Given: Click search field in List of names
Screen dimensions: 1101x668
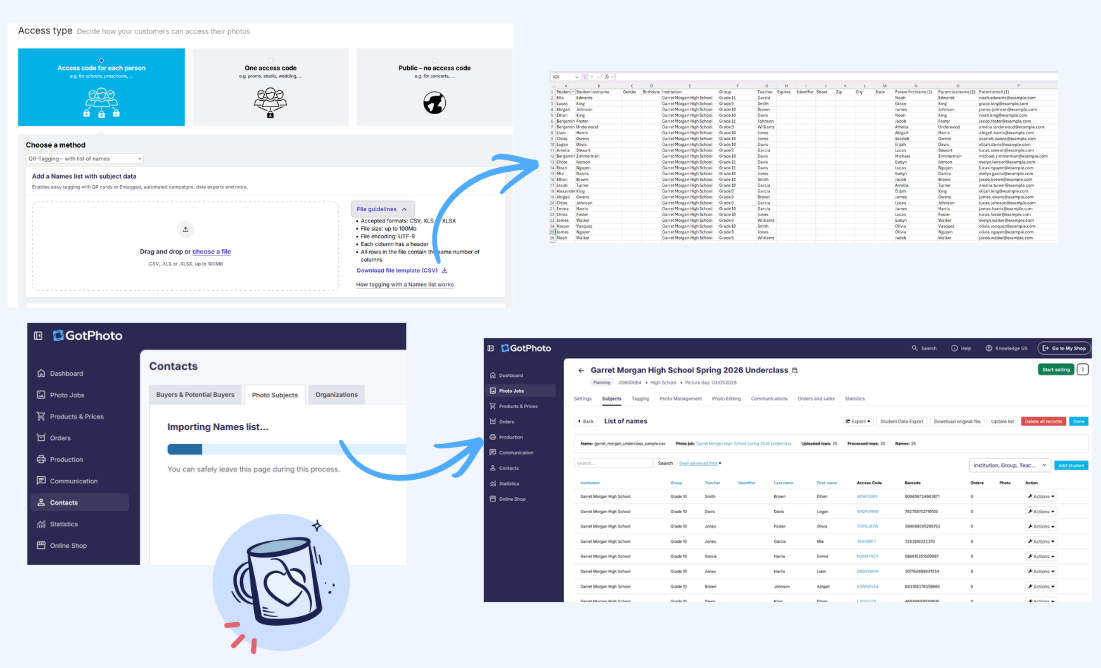Looking at the screenshot, I should pos(613,464).
